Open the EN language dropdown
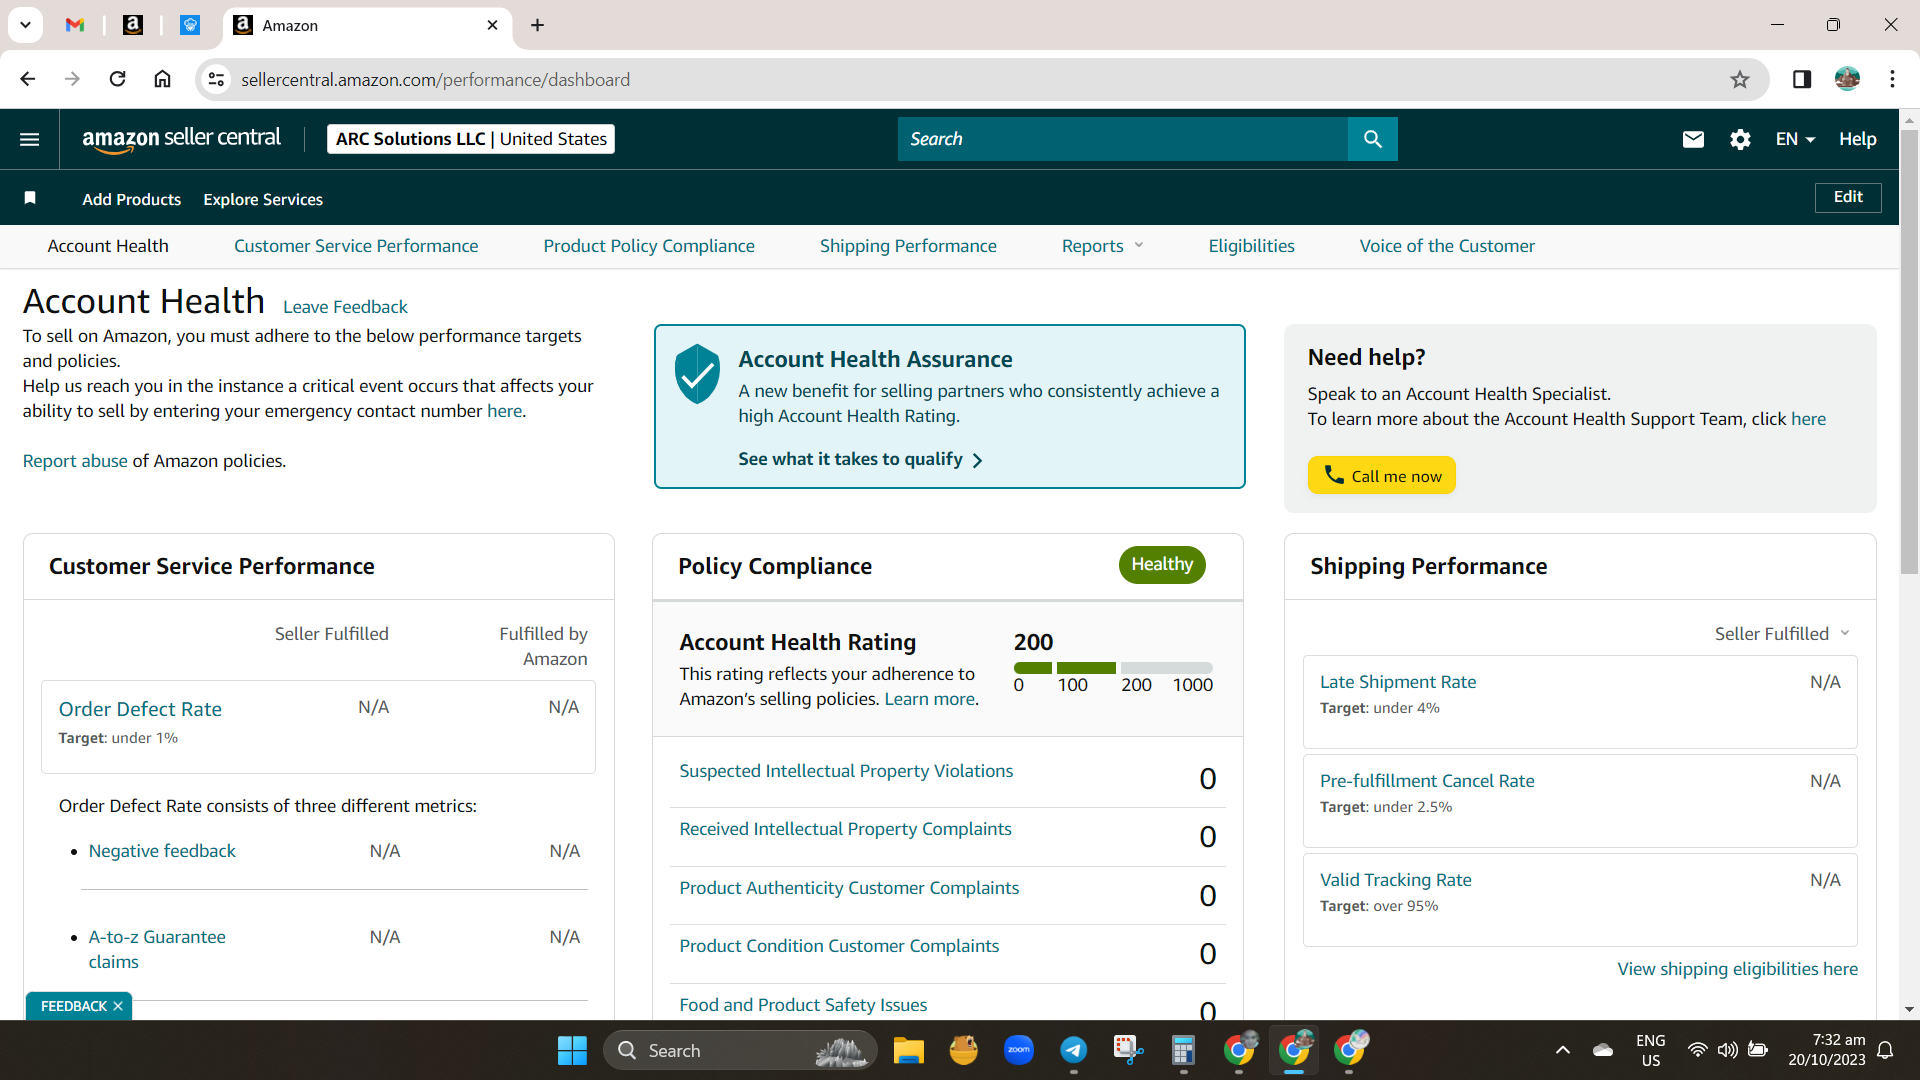The width and height of the screenshot is (1920, 1080). pos(1795,139)
